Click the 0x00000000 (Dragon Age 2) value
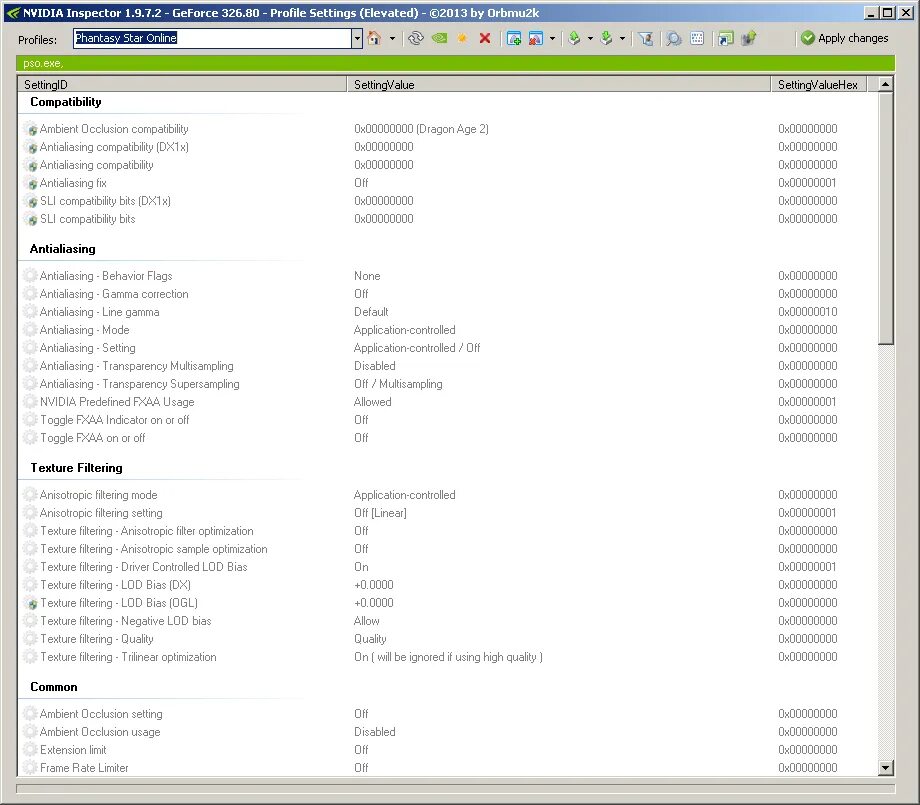The height and width of the screenshot is (805, 920). [421, 129]
